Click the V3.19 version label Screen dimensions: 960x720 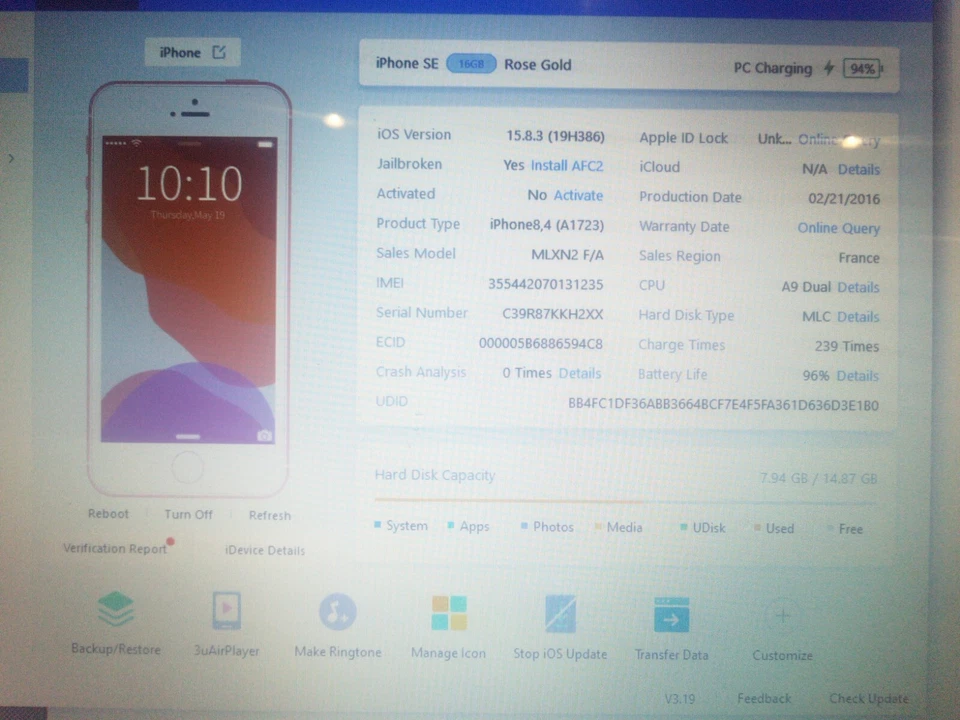(x=680, y=699)
